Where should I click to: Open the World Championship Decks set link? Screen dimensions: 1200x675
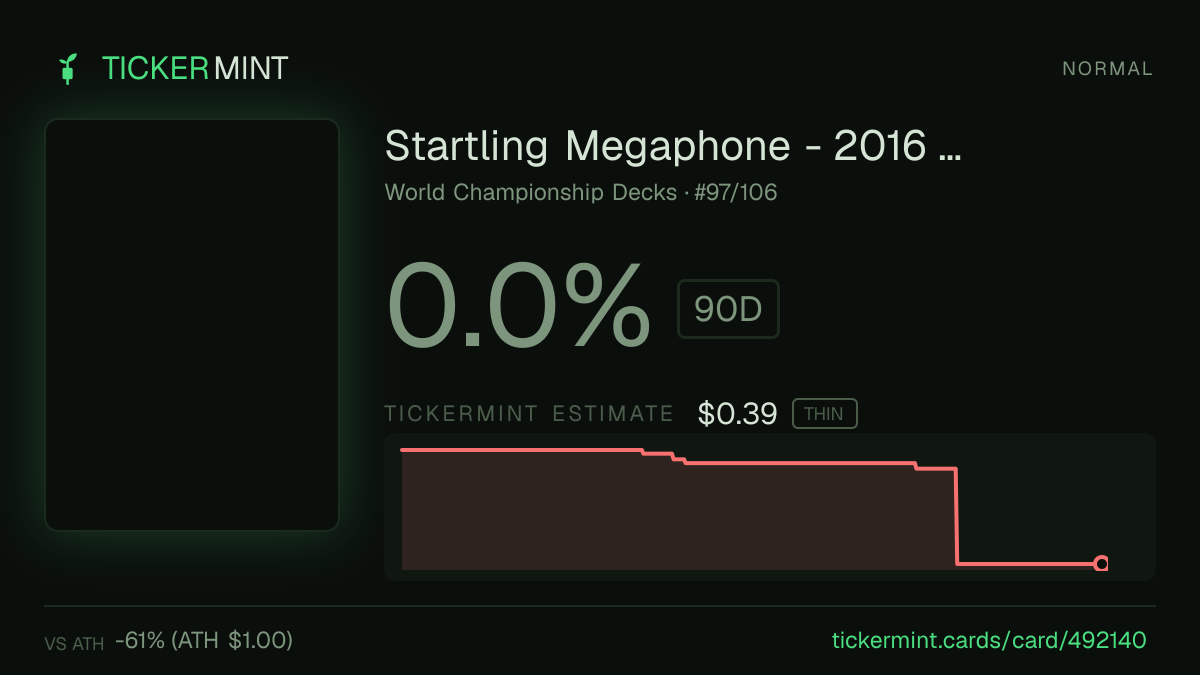531,192
